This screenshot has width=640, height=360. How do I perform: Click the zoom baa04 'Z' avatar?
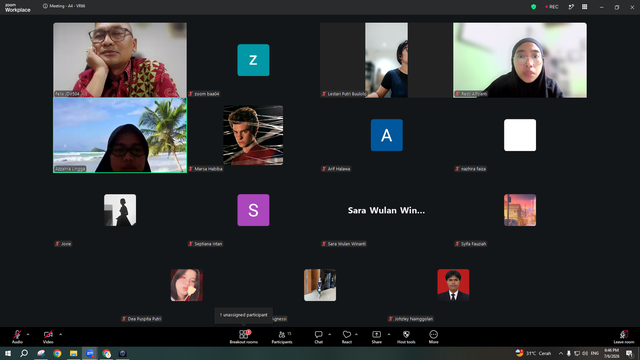click(253, 60)
